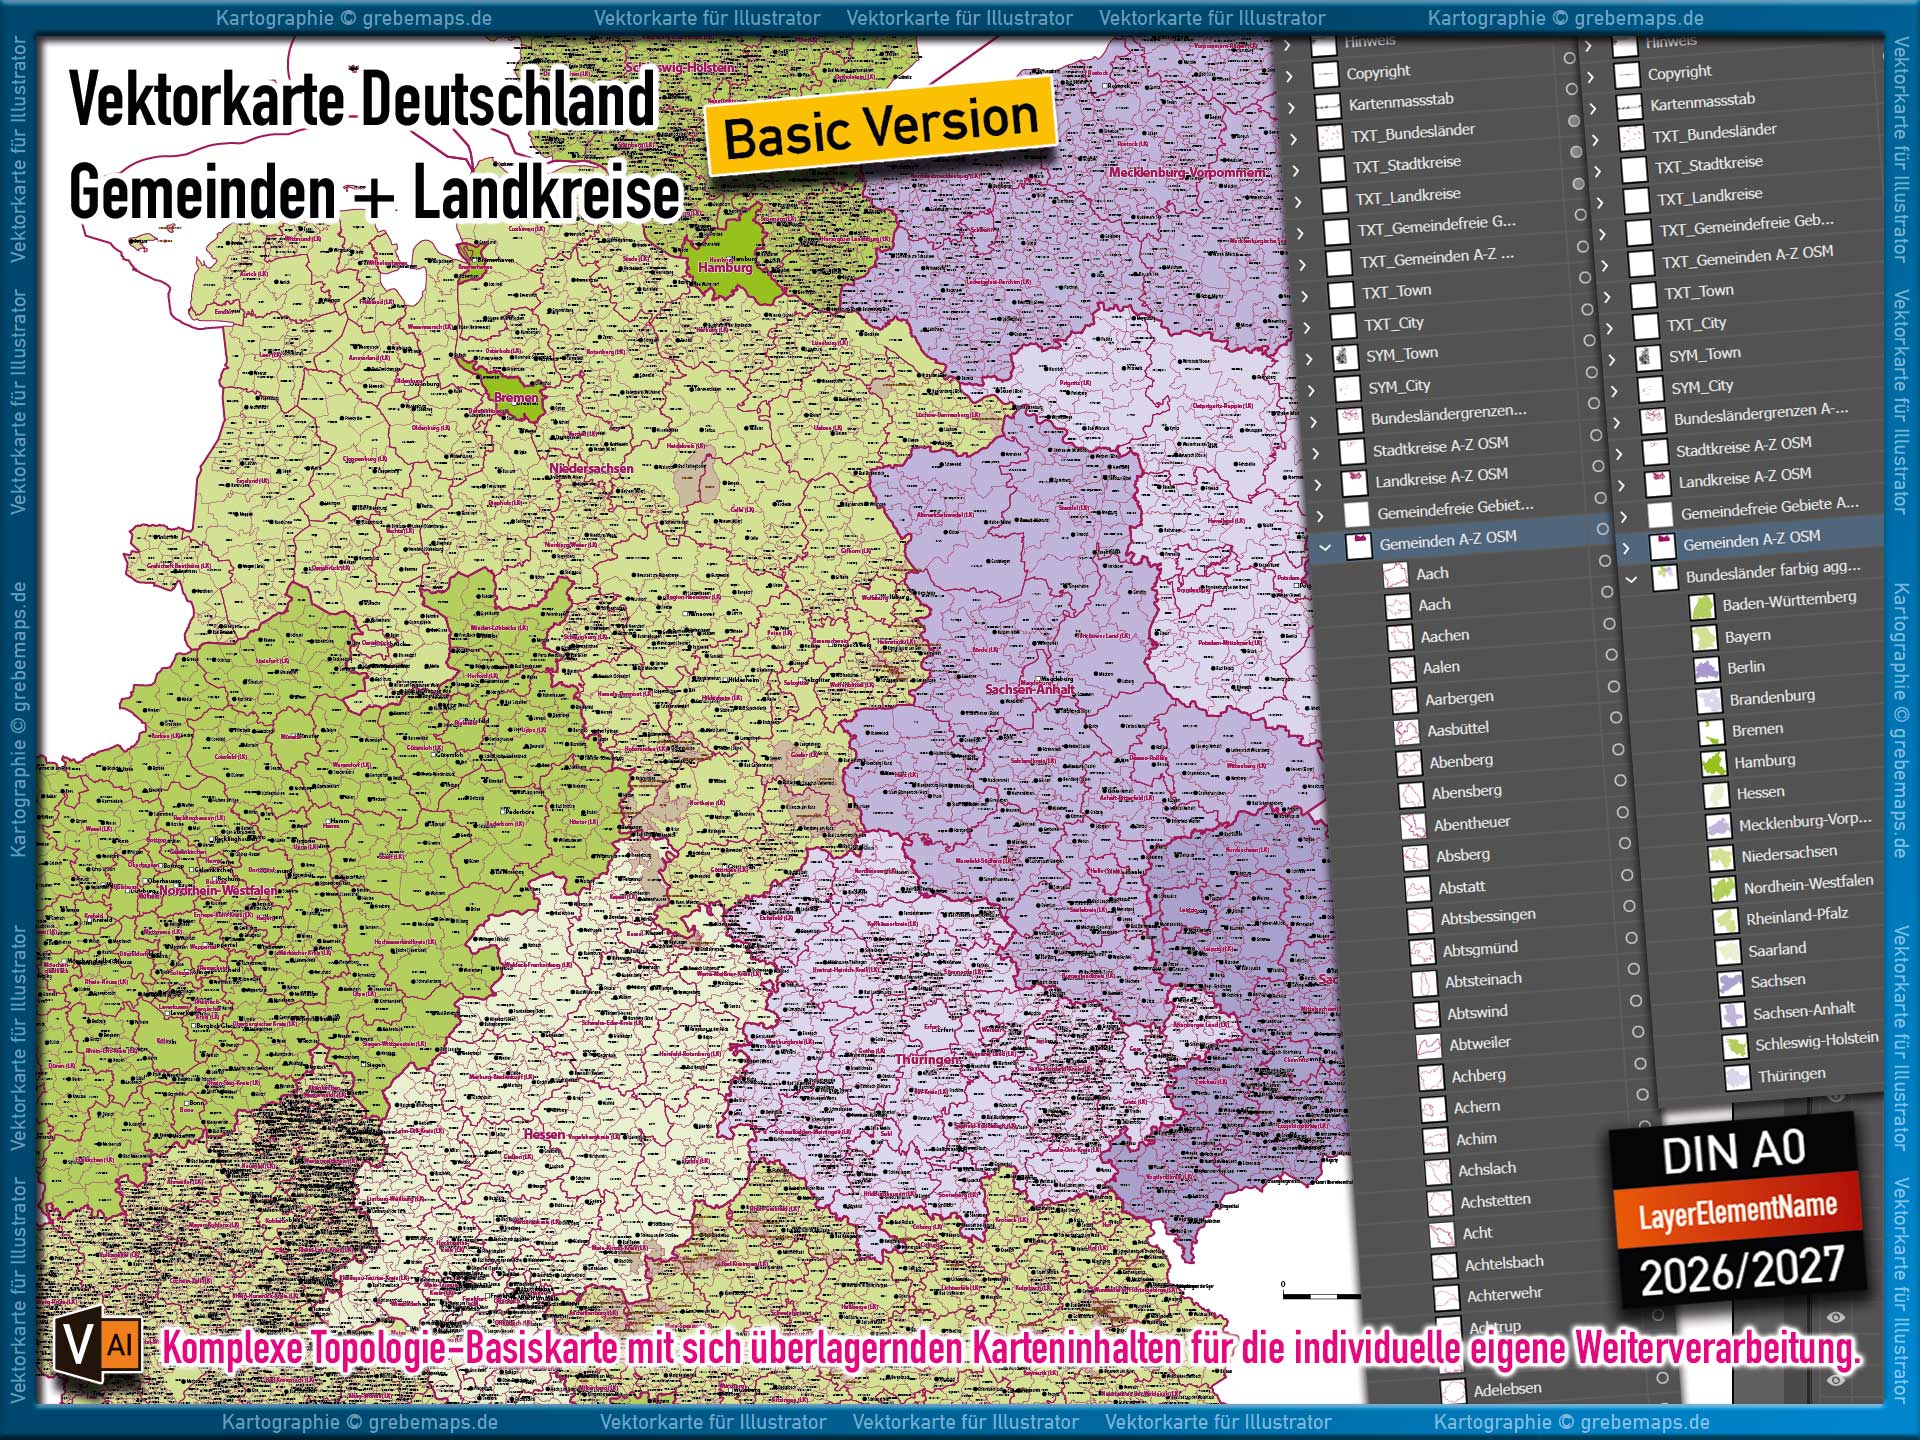This screenshot has height=1440, width=1920.
Task: Click the Hamburg layer thumbnail in right panel
Action: [1714, 764]
